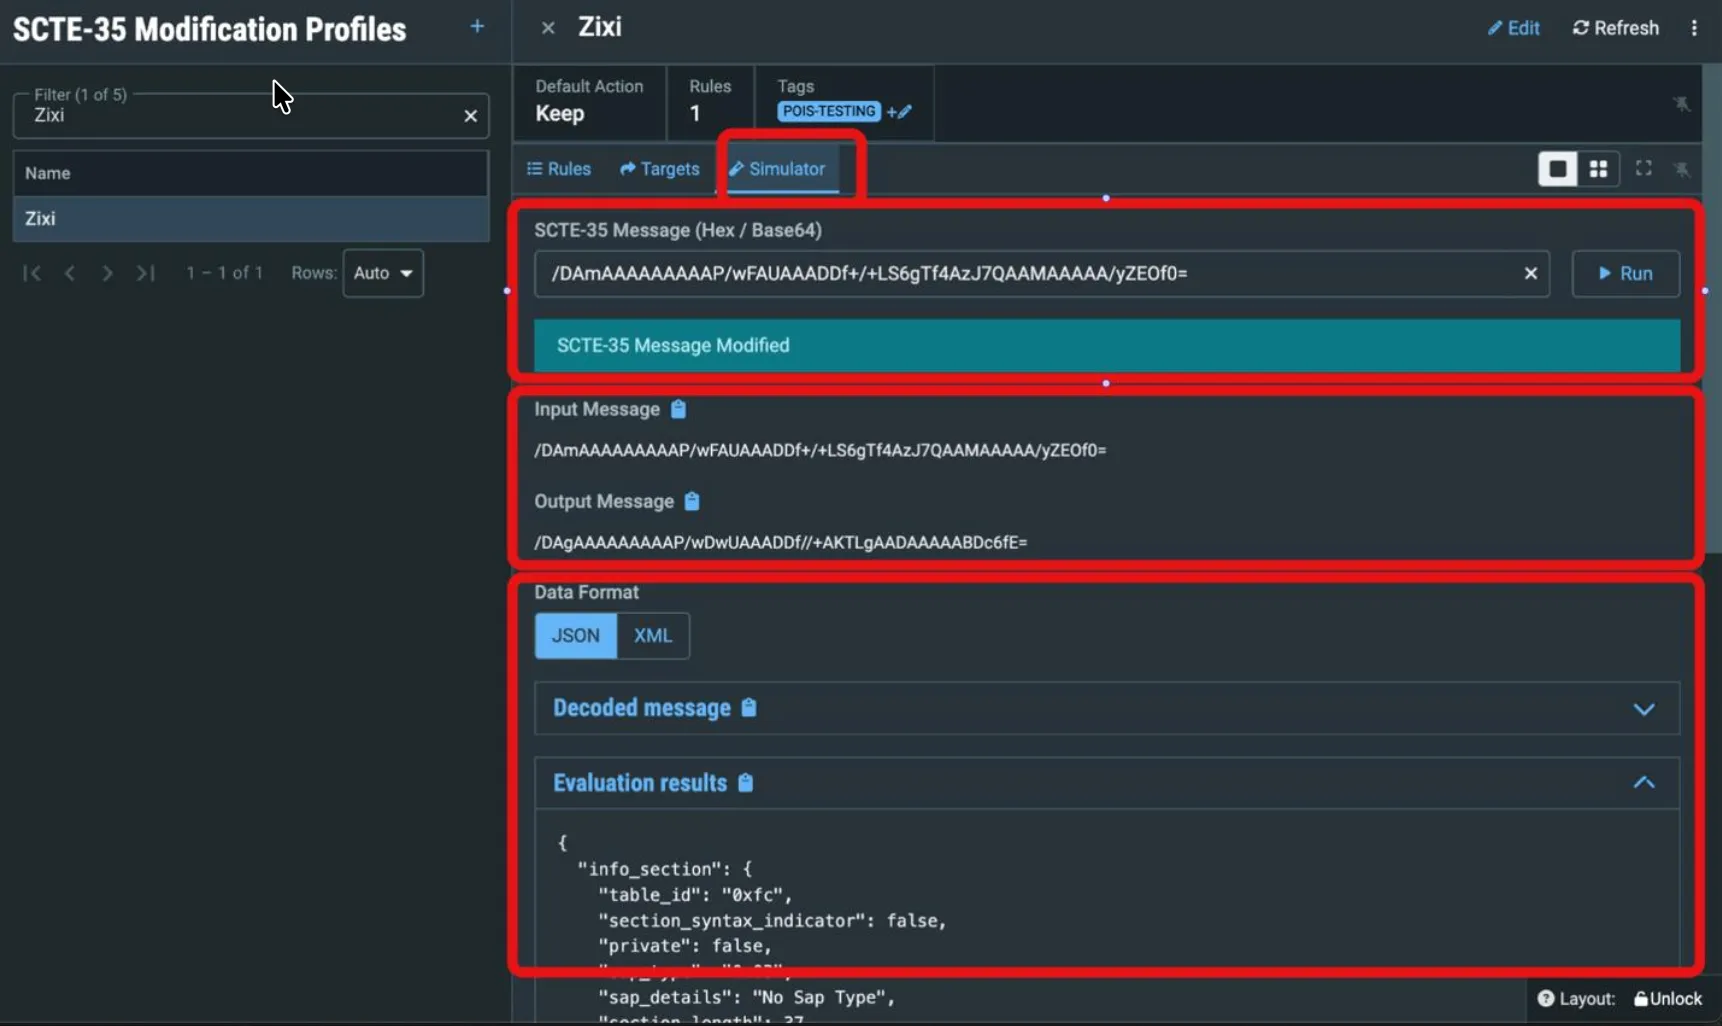
Task: Open the more options kebab menu
Action: click(1694, 28)
